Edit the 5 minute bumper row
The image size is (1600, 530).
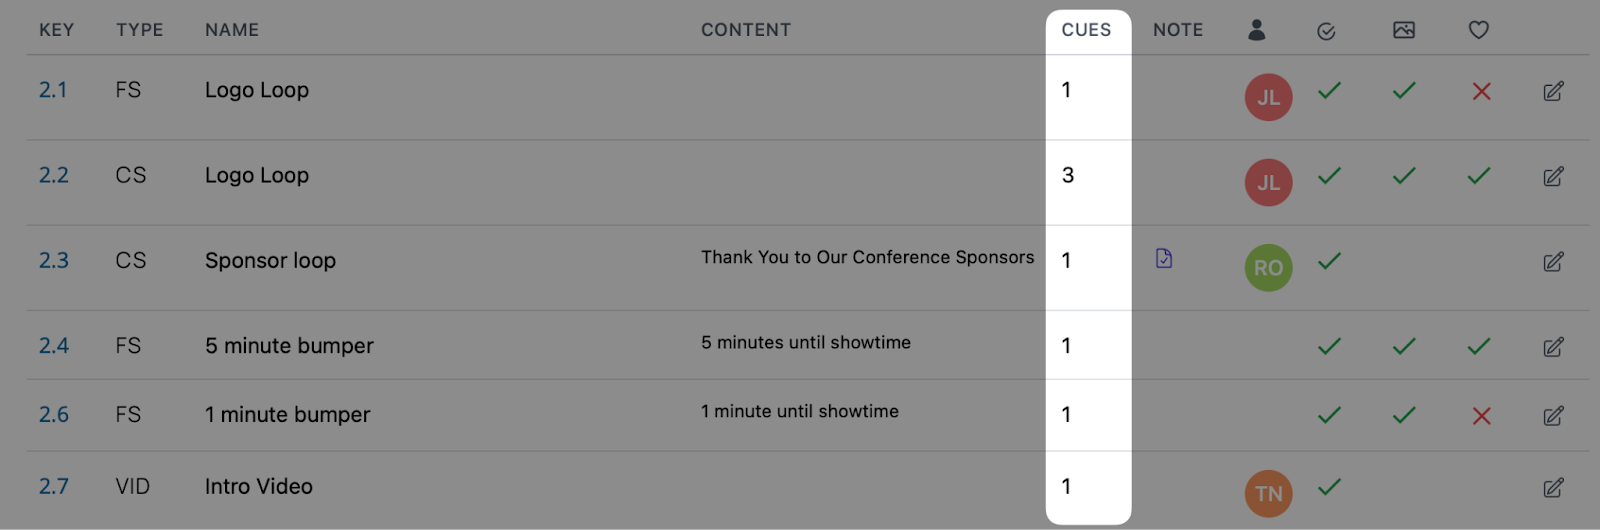[1553, 347]
